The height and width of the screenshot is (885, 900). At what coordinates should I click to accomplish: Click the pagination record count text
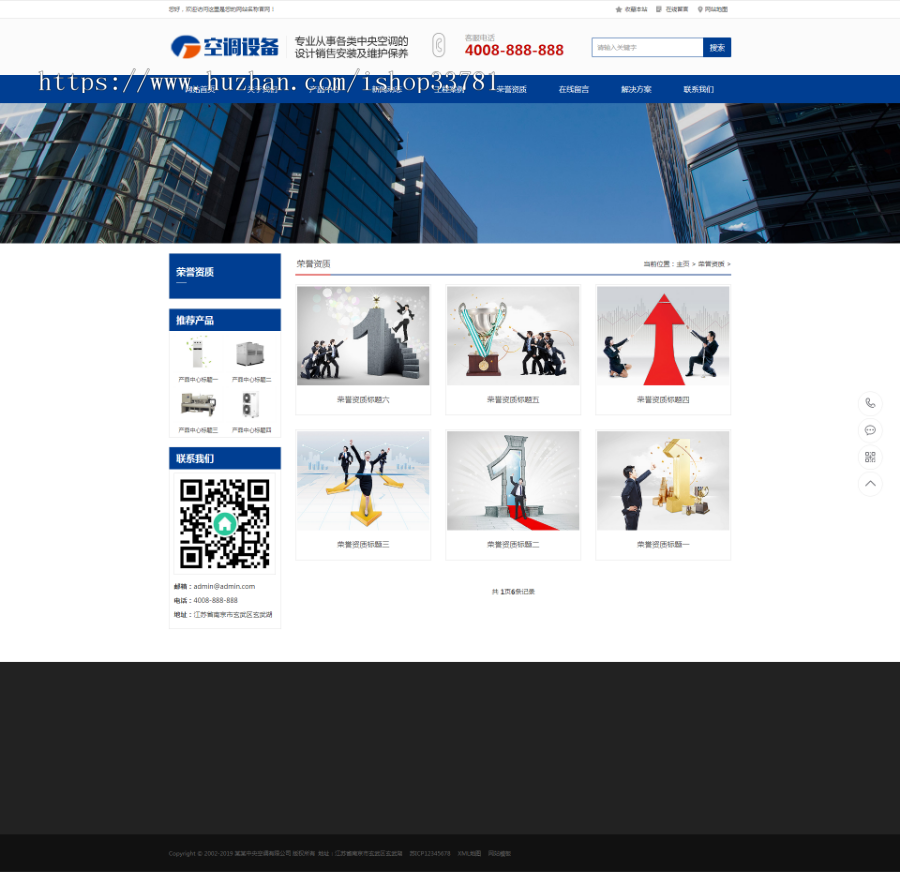[513, 592]
